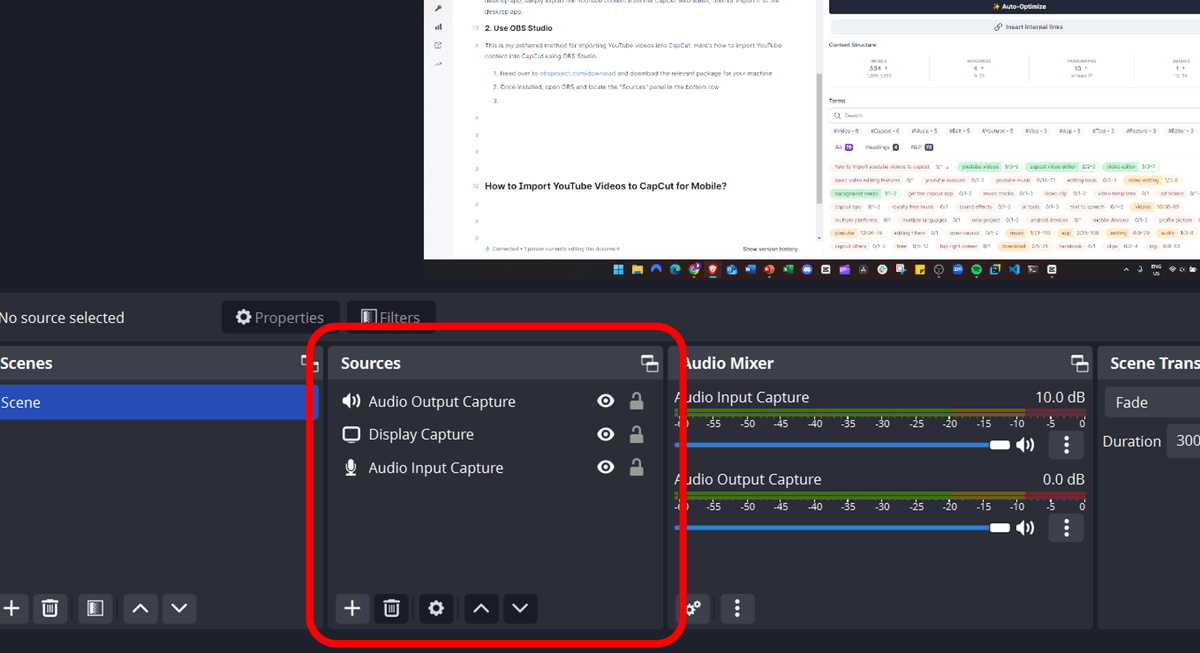Click Show version history in the document

pyautogui.click(x=770, y=249)
